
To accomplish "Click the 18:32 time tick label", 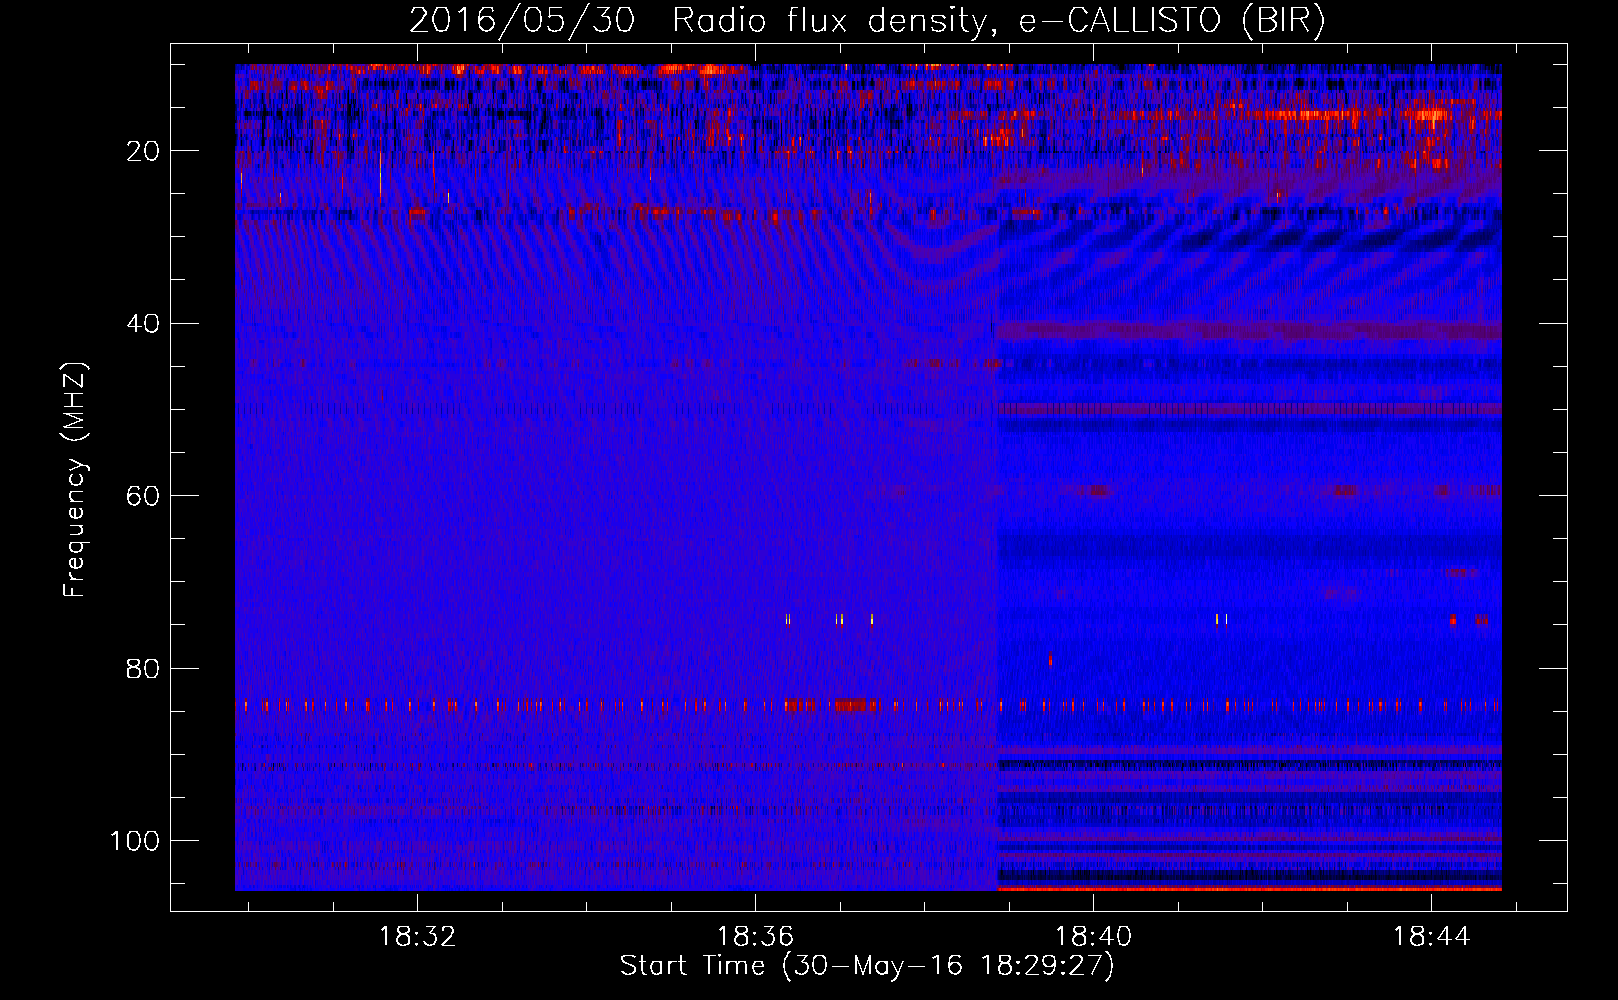I will point(418,936).
